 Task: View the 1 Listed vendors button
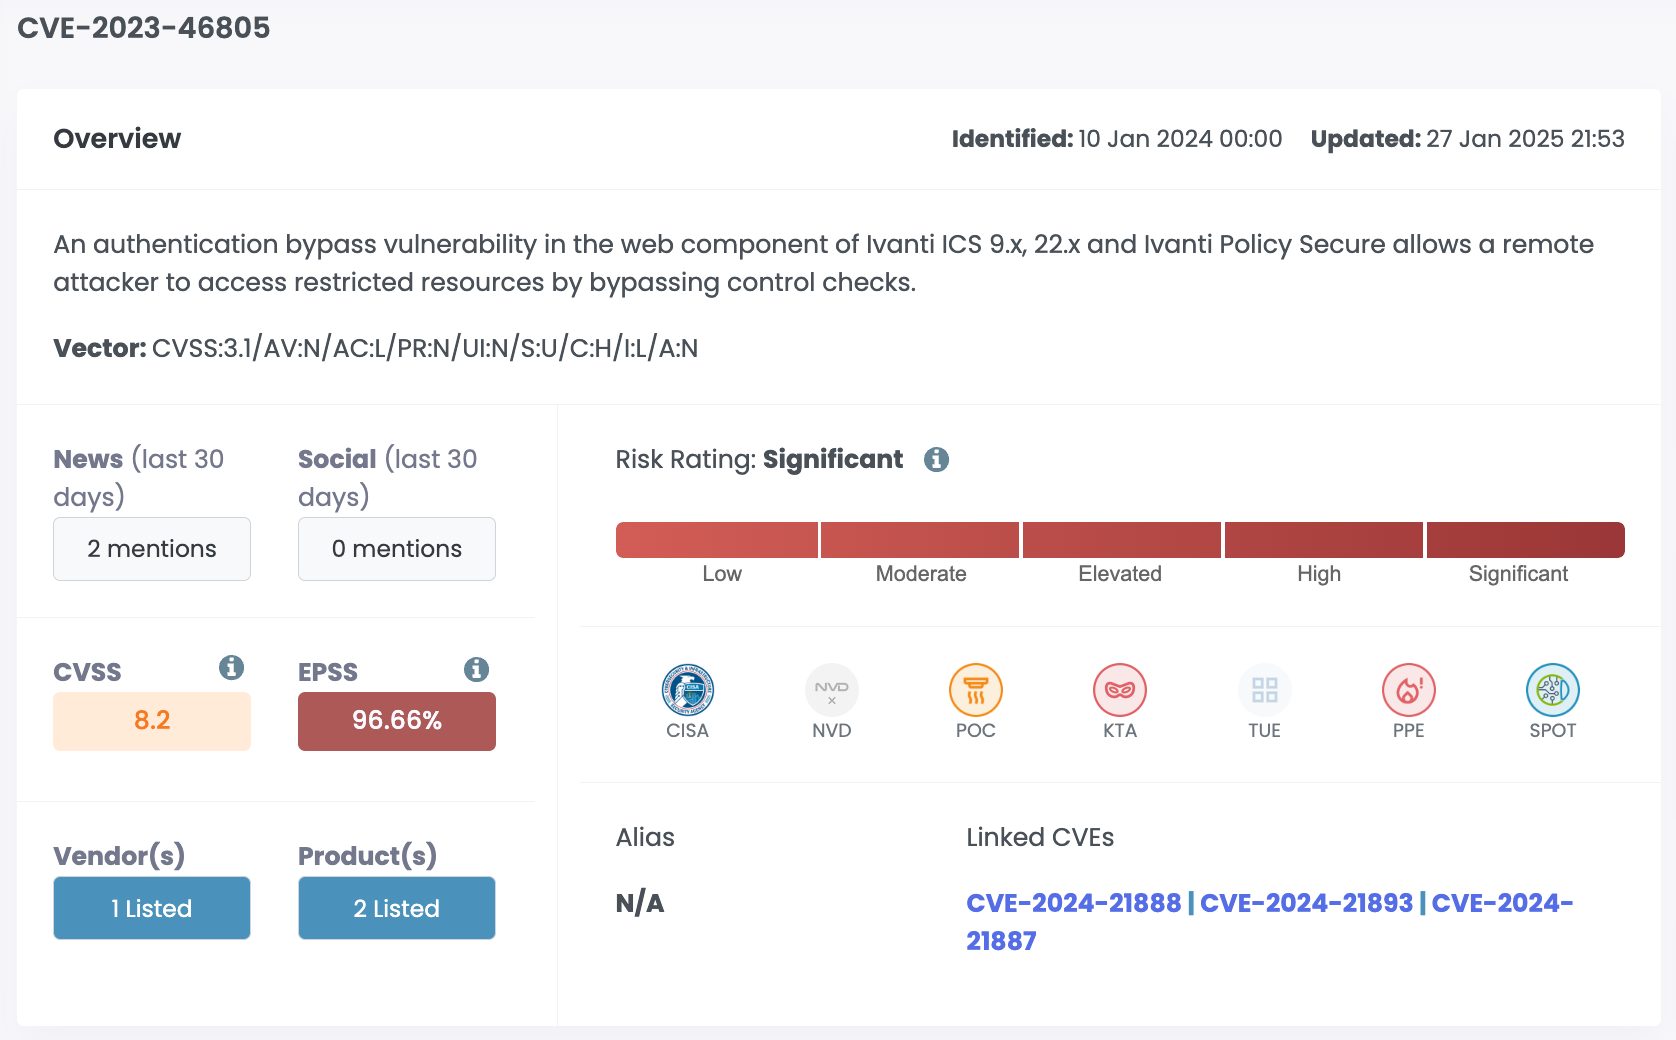(152, 908)
